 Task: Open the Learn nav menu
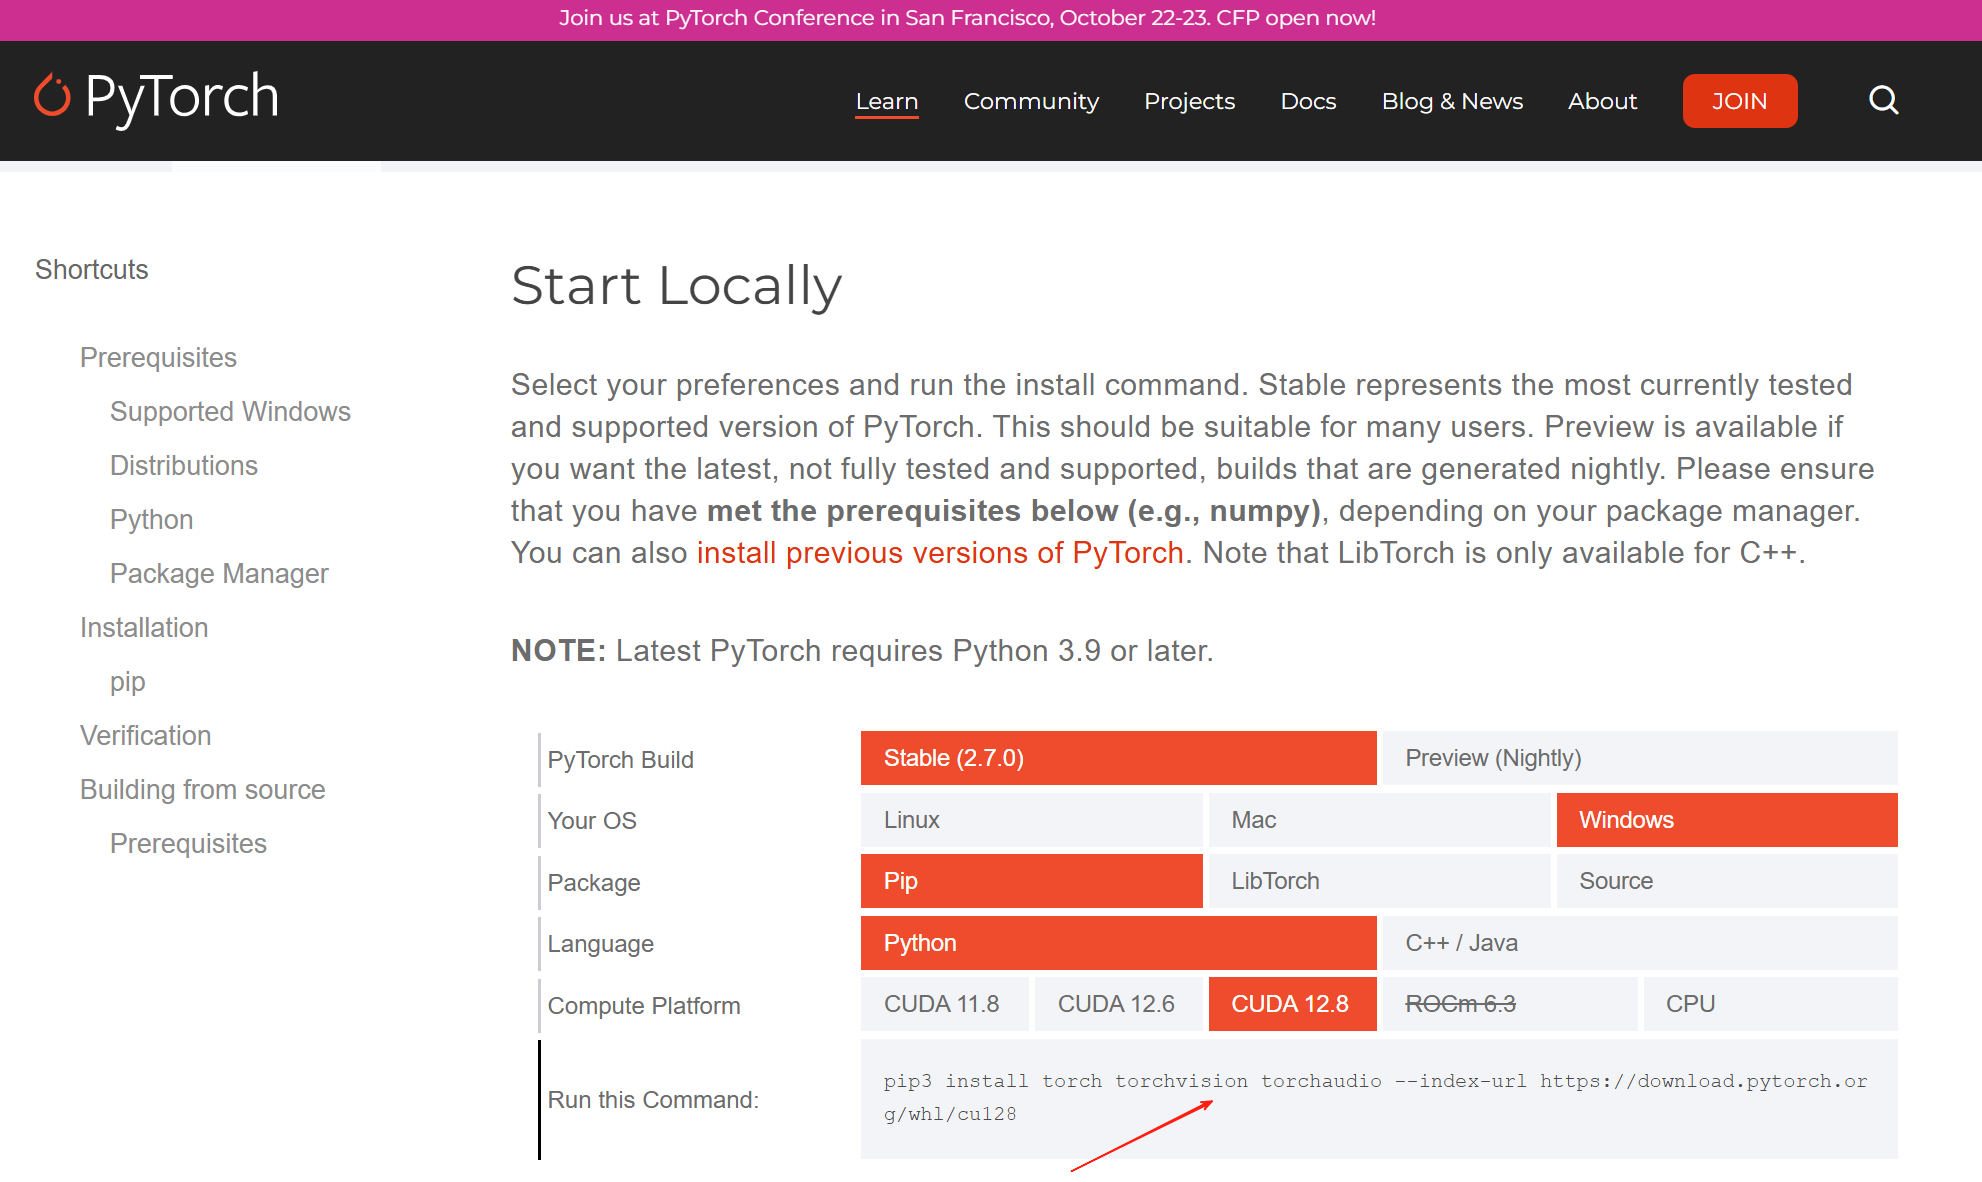886,101
